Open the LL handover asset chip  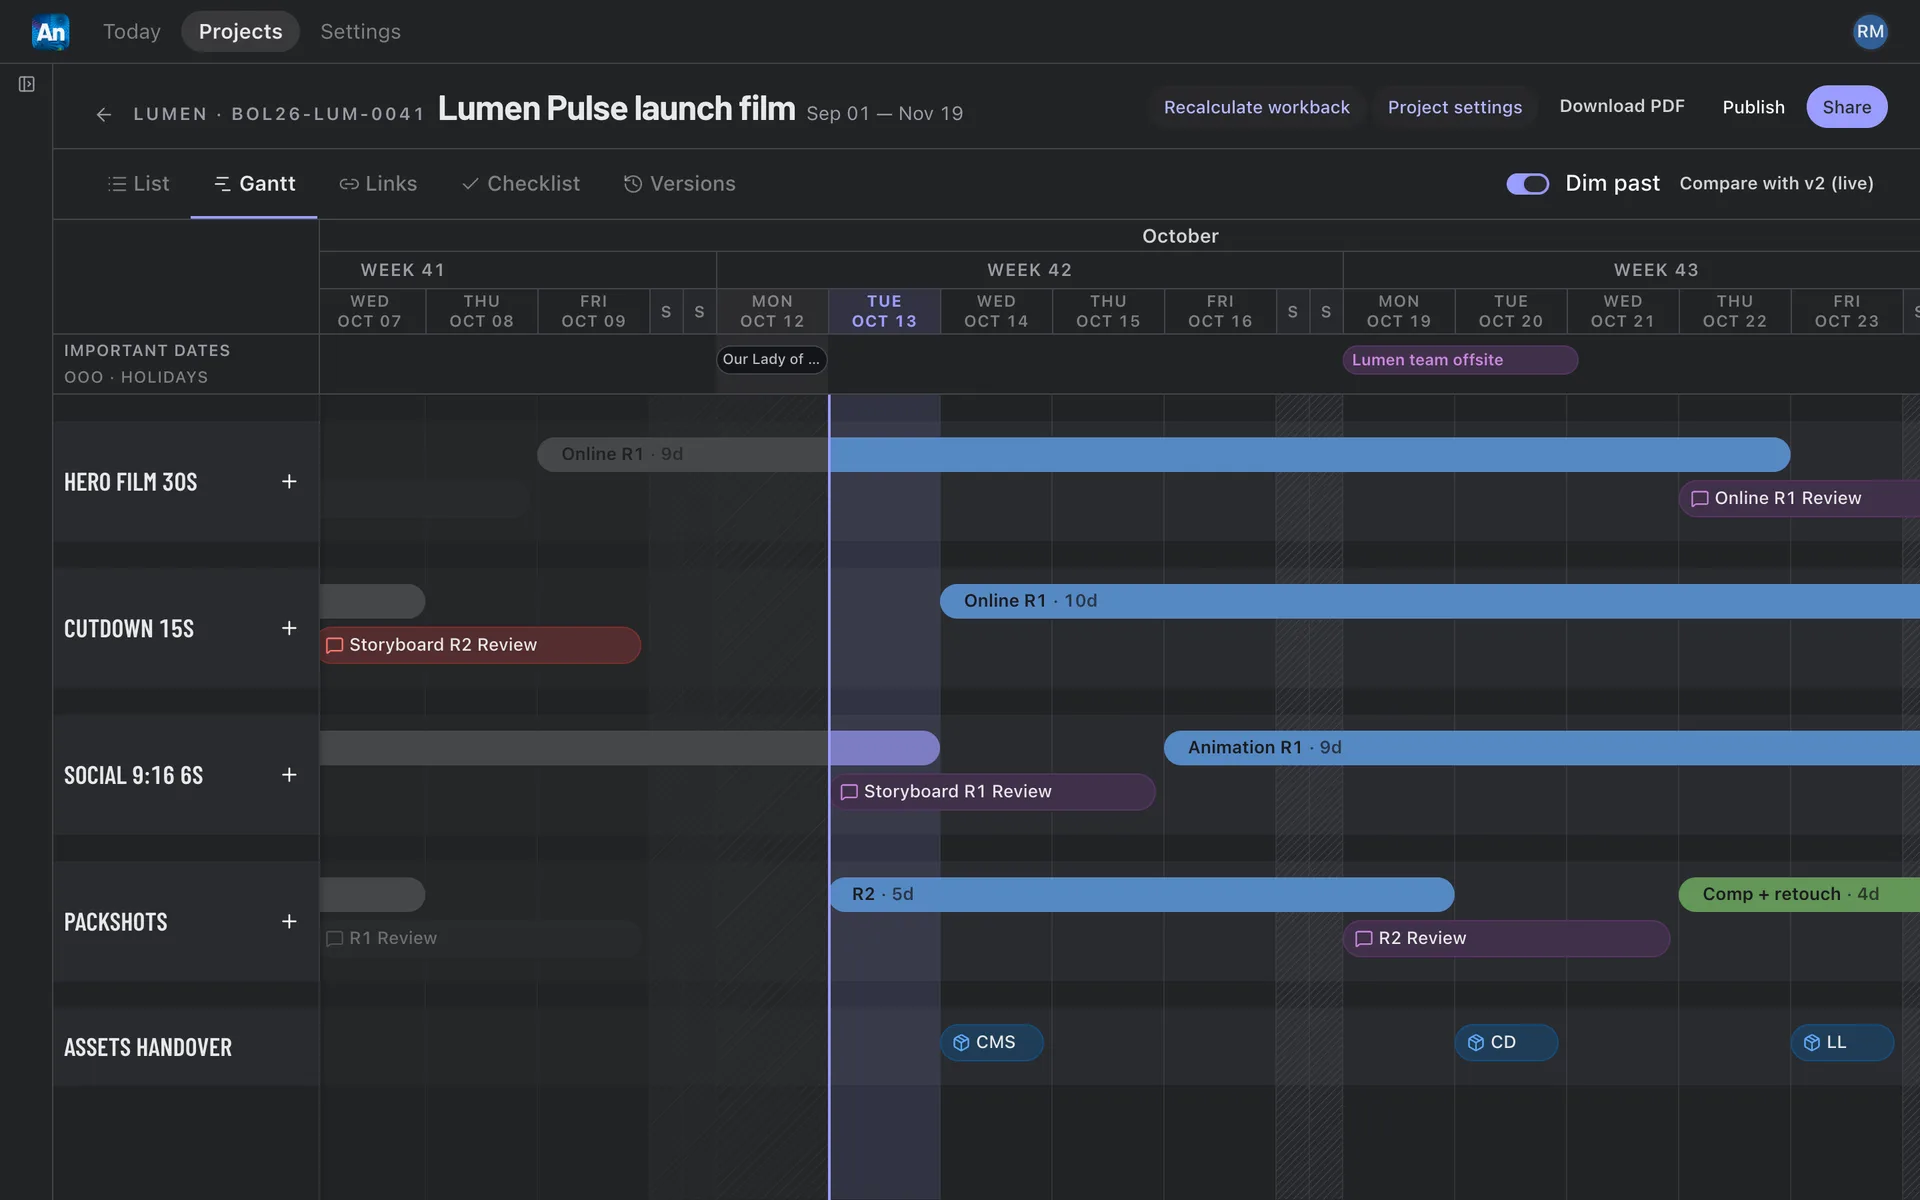click(1842, 1042)
